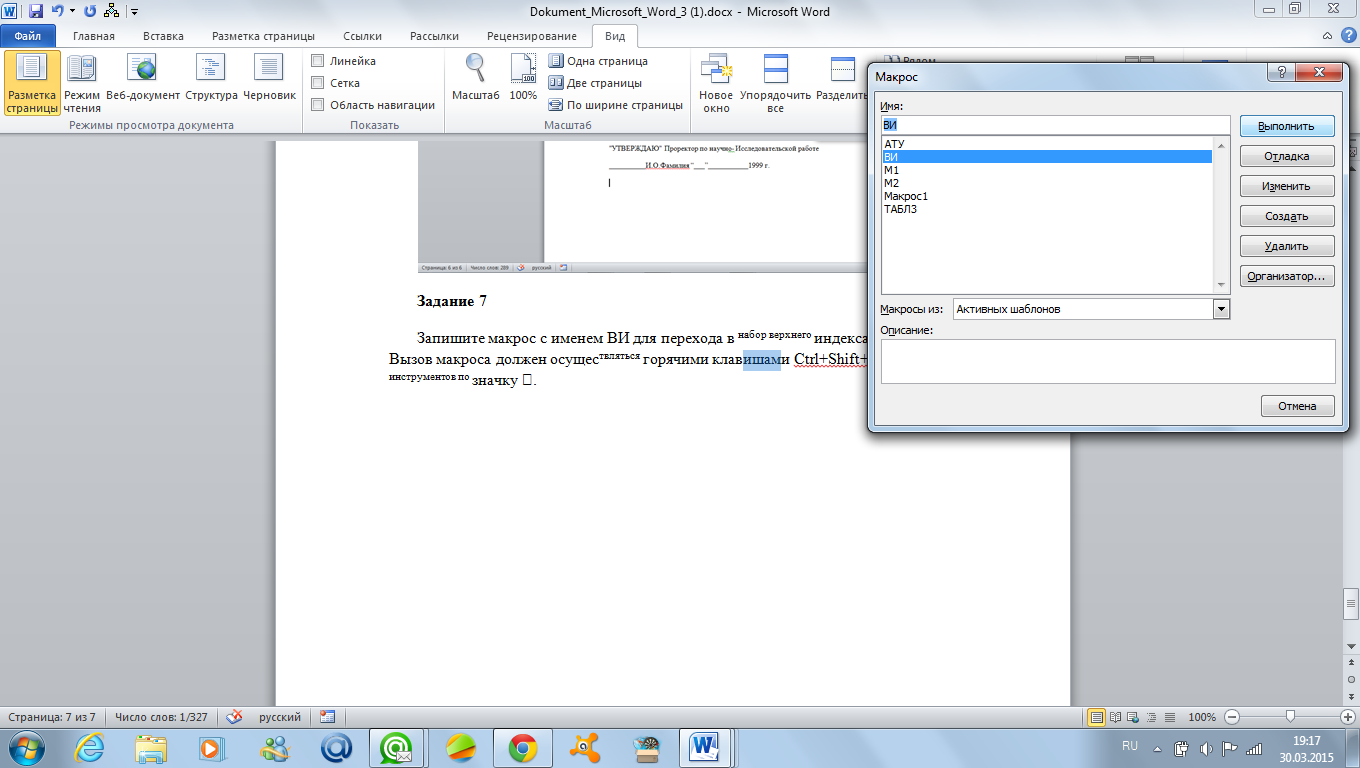The width and height of the screenshot is (1360, 768).
Task: Switch to the Home (Главная) tab
Action: pos(94,36)
